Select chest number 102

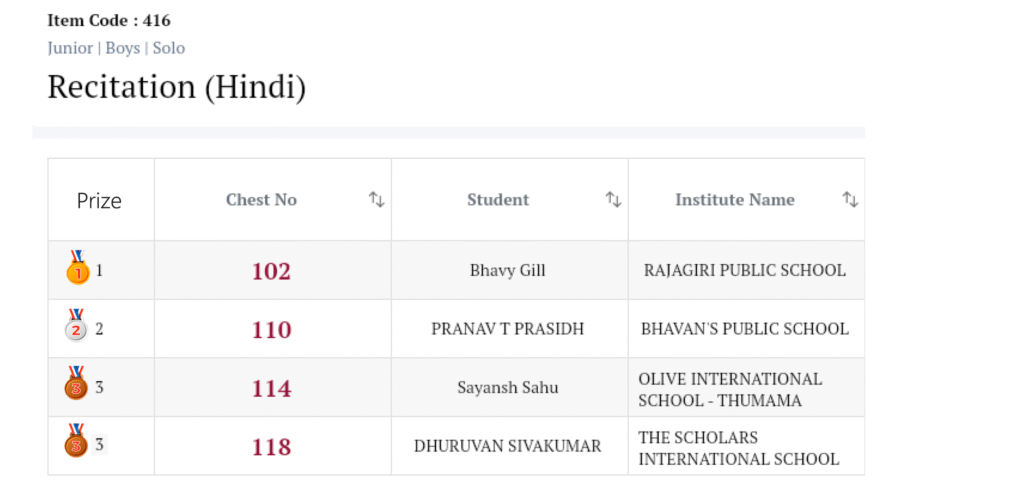(271, 271)
